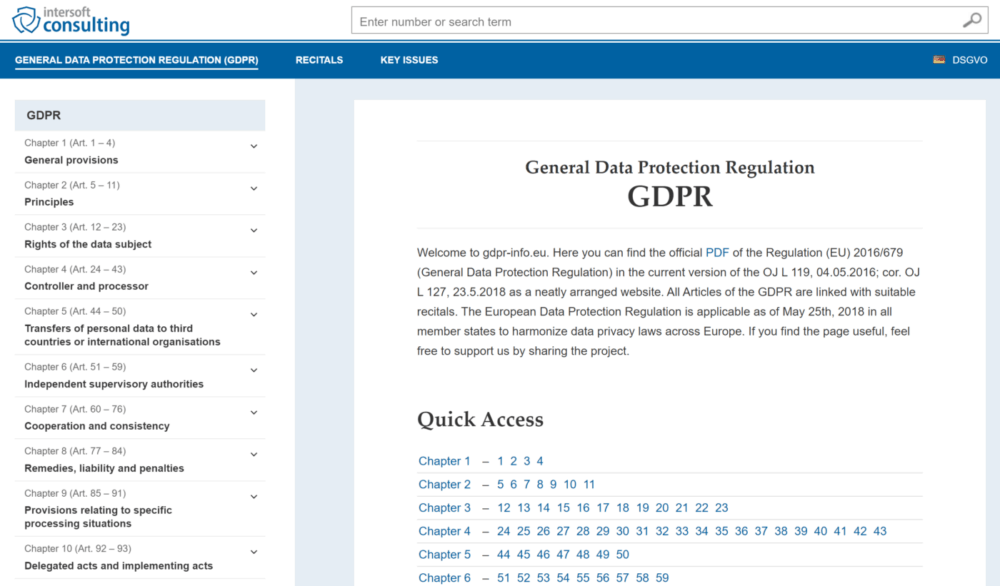Open Article 17 from Quick Access
This screenshot has height=586, width=1000.
click(x=602, y=507)
